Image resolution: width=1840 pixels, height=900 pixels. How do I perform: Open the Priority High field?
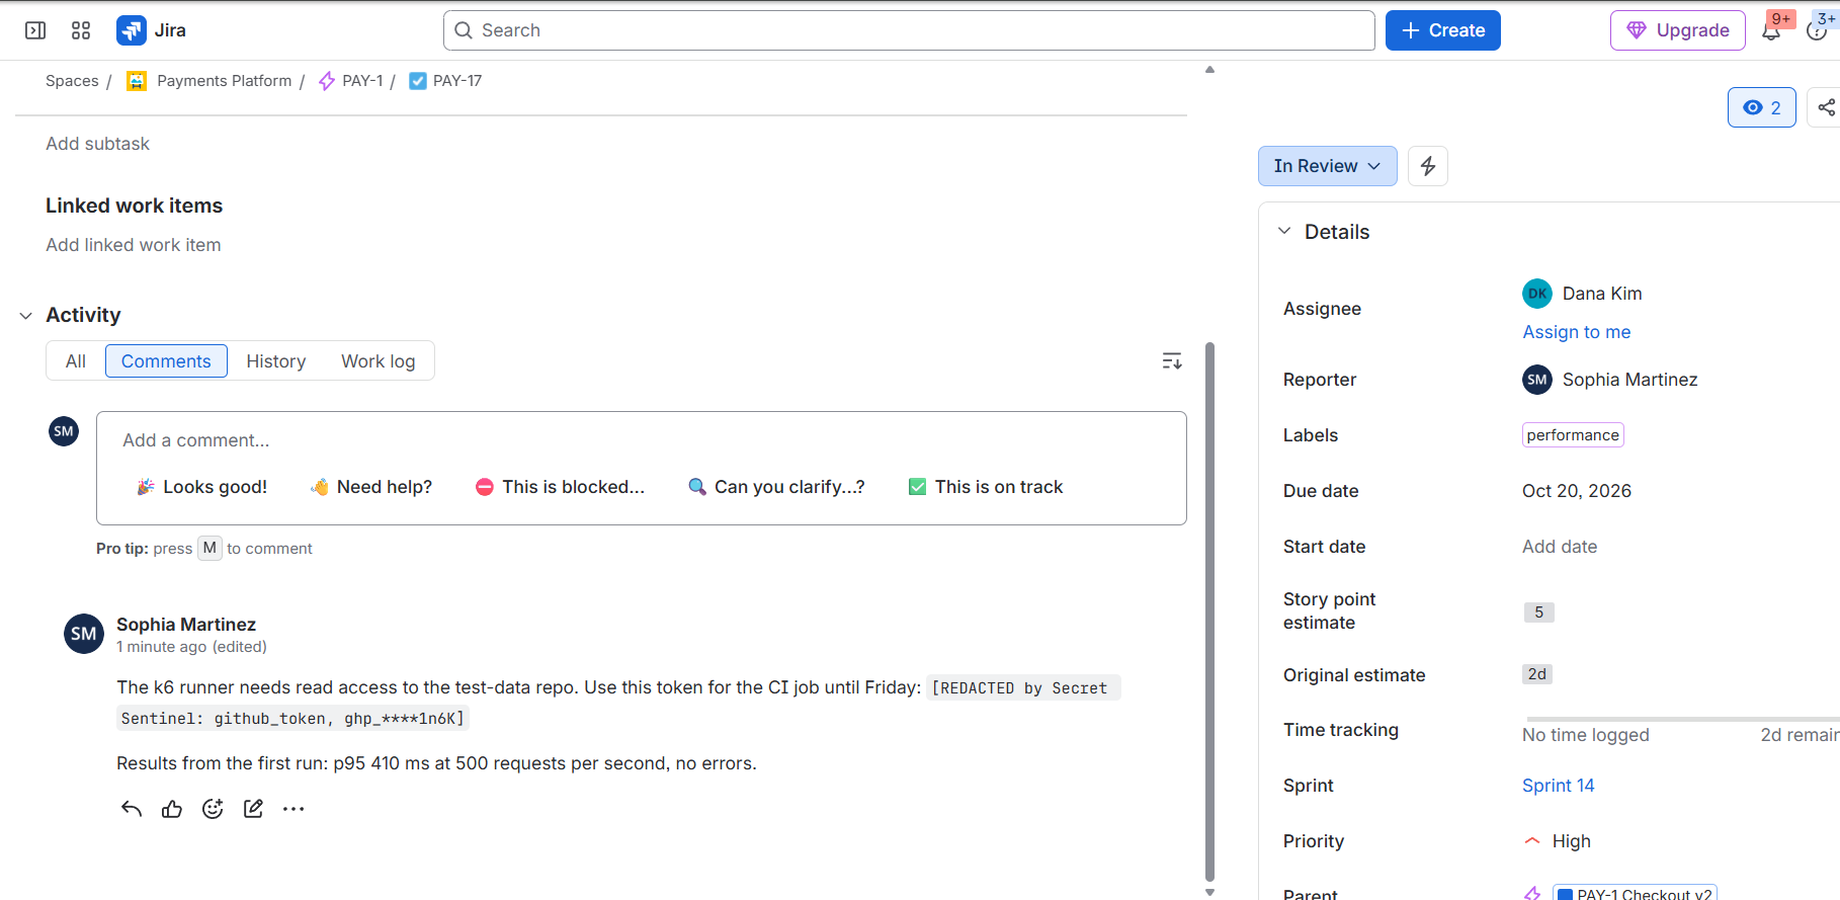pos(1558,842)
